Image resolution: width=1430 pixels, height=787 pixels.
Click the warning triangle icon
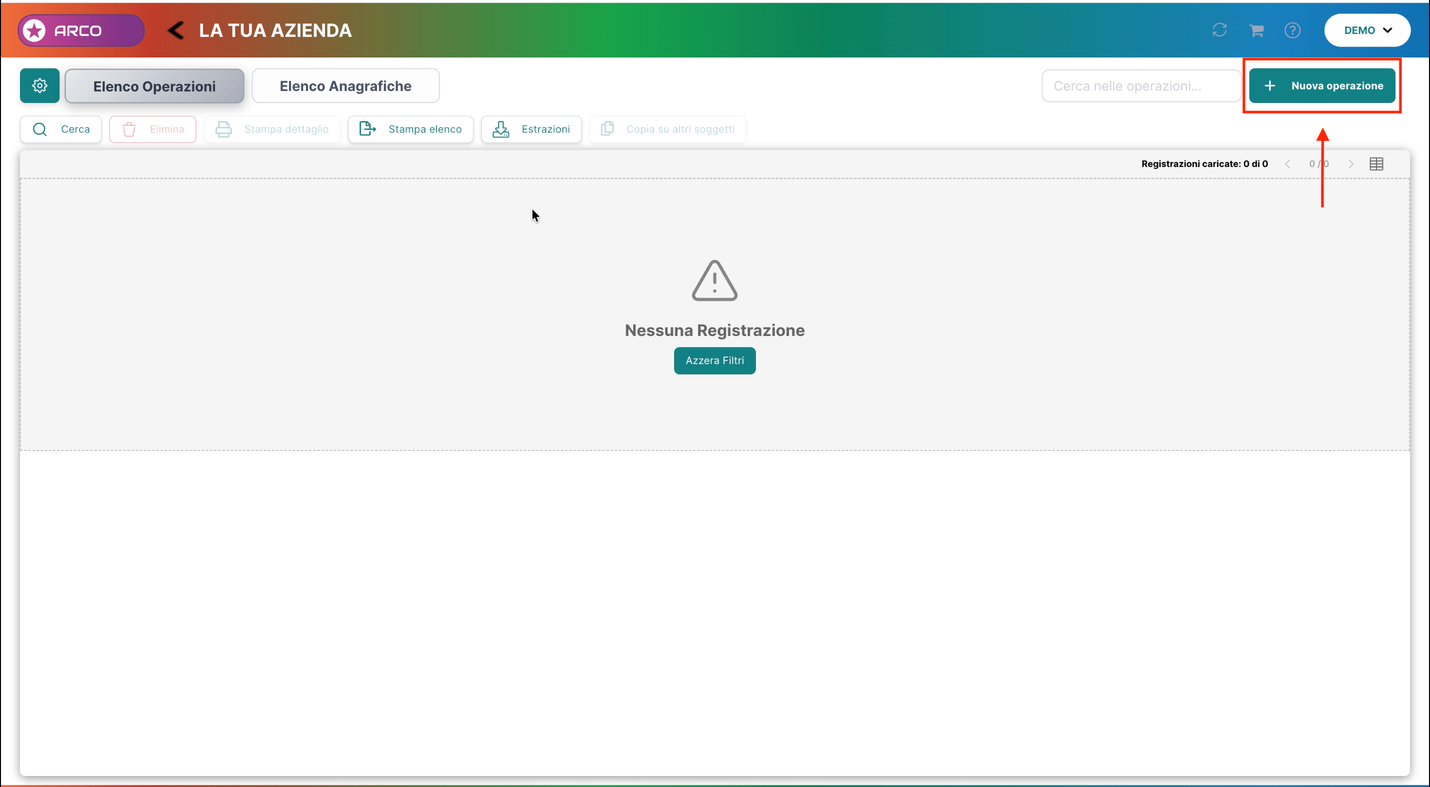(715, 281)
